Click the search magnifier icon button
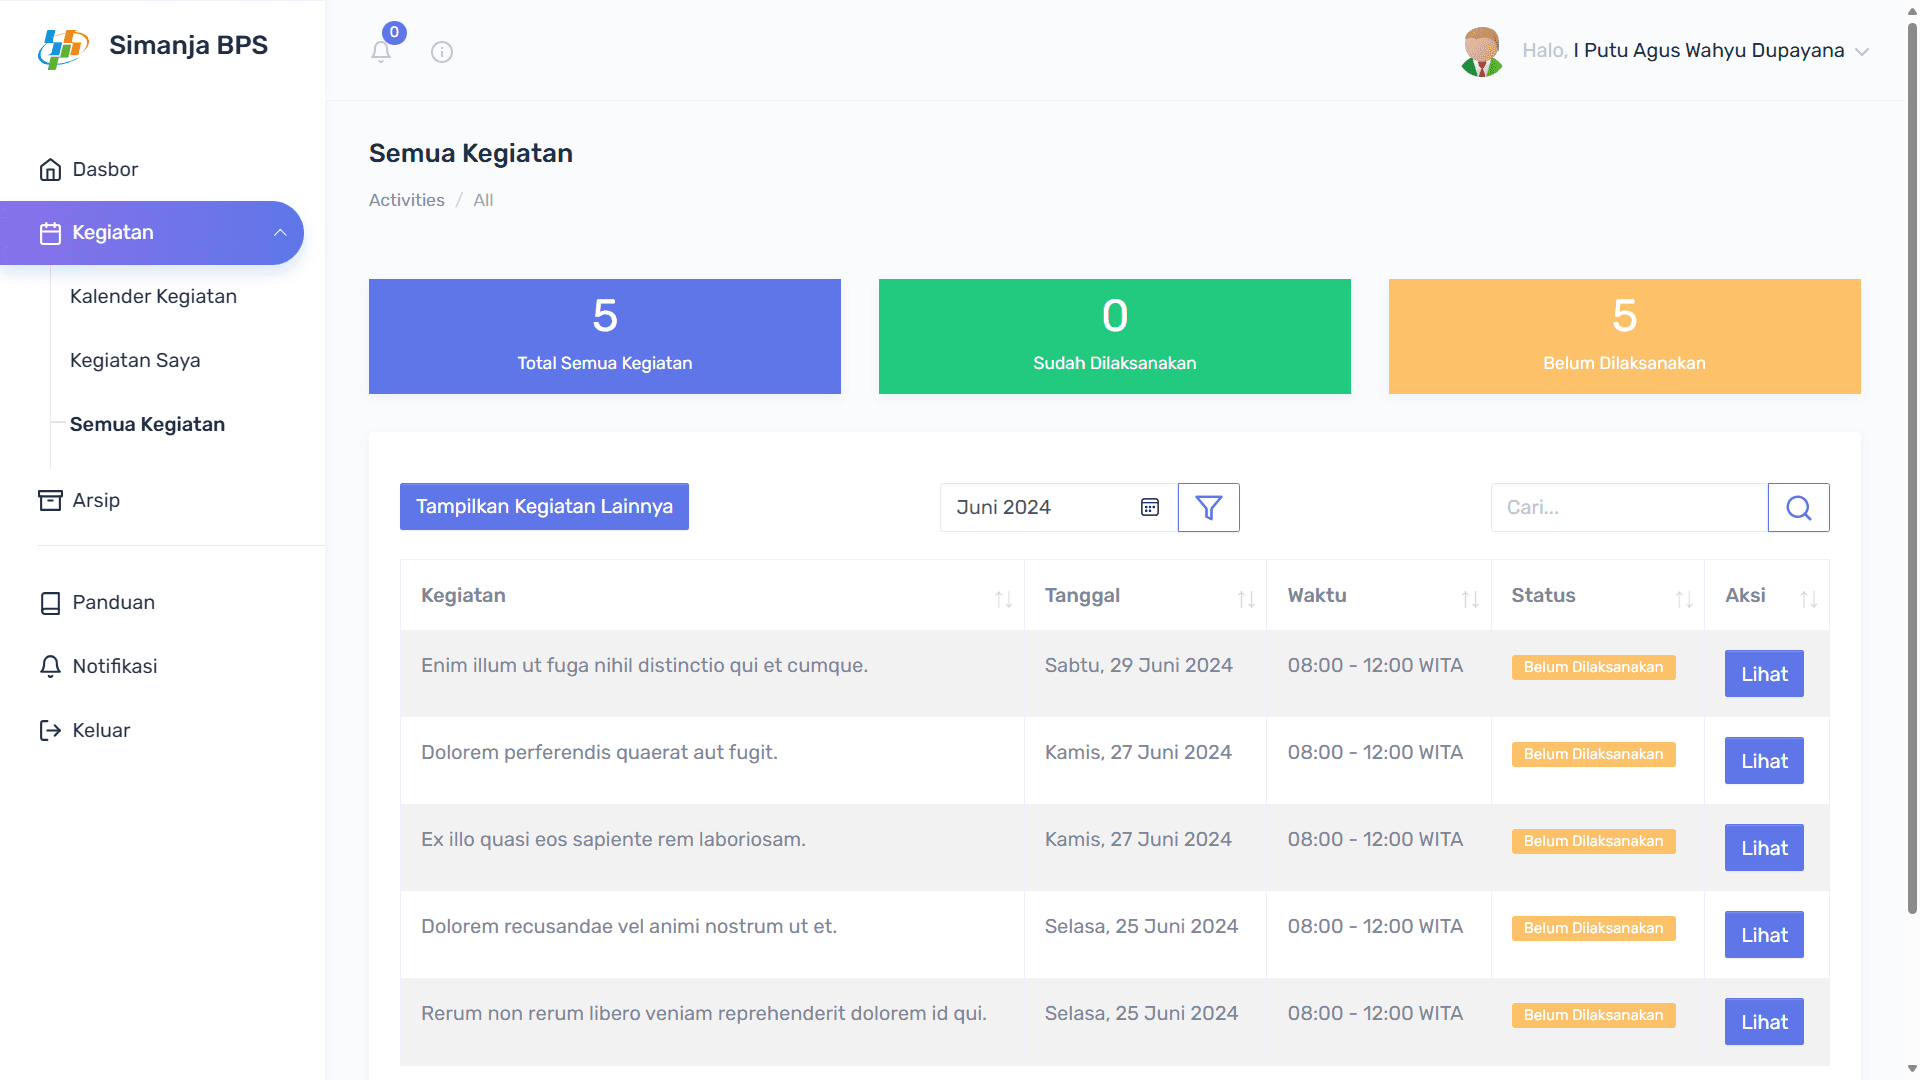Image resolution: width=1920 pixels, height=1080 pixels. point(1798,508)
